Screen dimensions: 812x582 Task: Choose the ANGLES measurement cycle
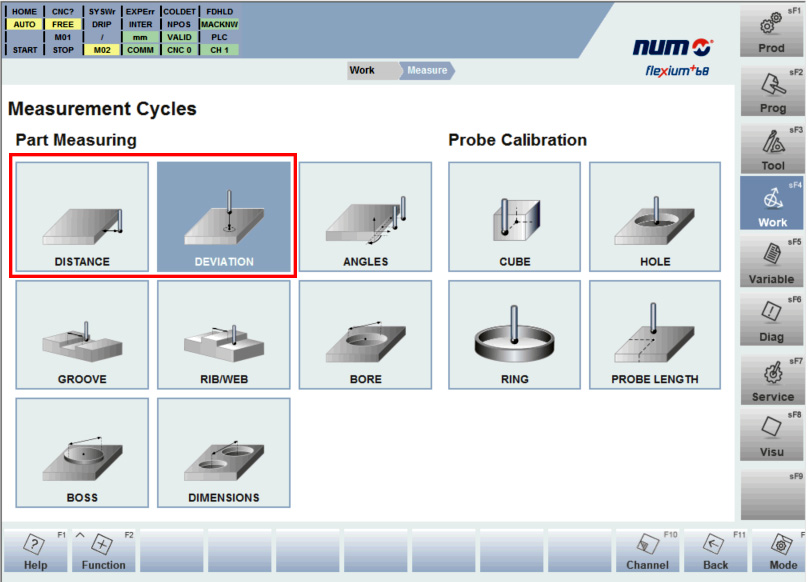tap(365, 217)
